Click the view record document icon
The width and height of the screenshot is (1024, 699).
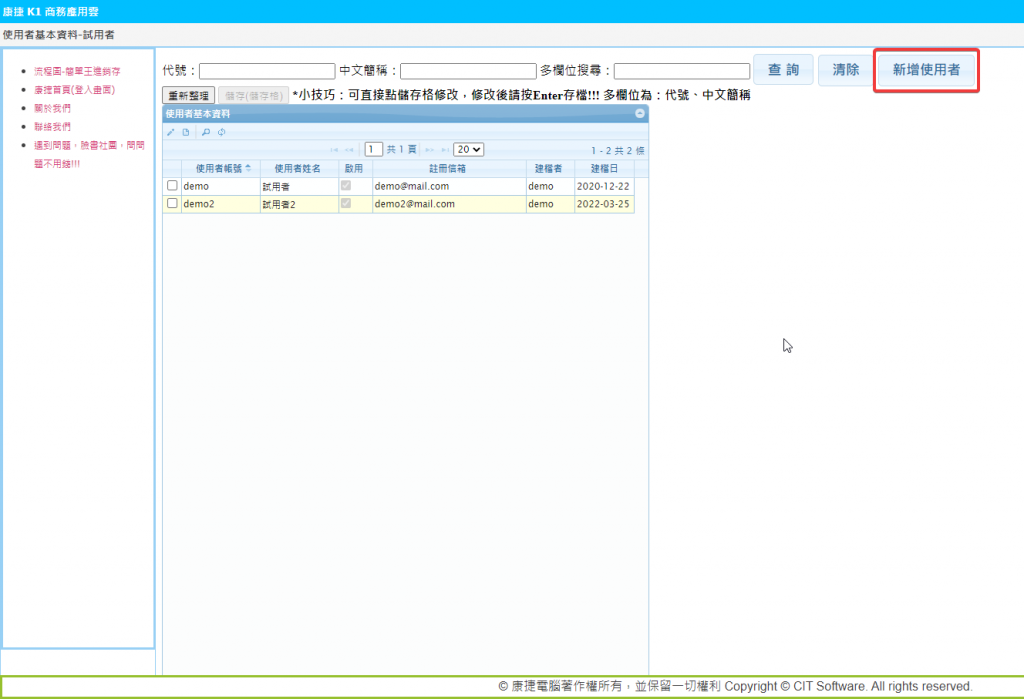click(x=185, y=132)
